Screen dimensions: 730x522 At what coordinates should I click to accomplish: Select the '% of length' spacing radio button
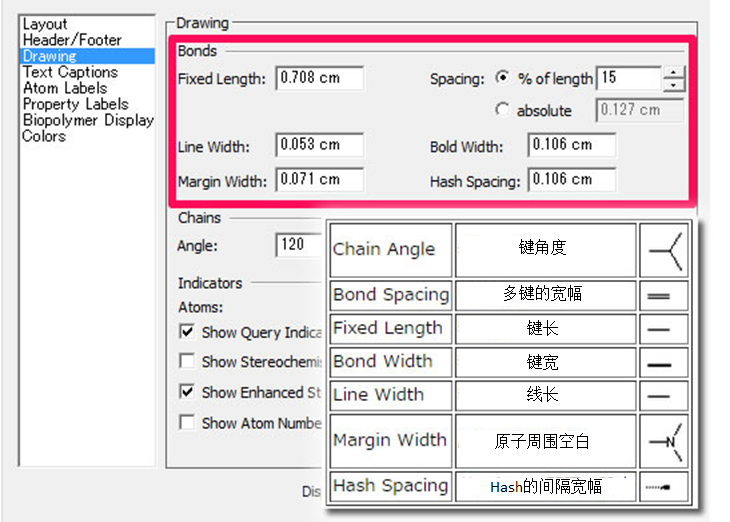502,78
